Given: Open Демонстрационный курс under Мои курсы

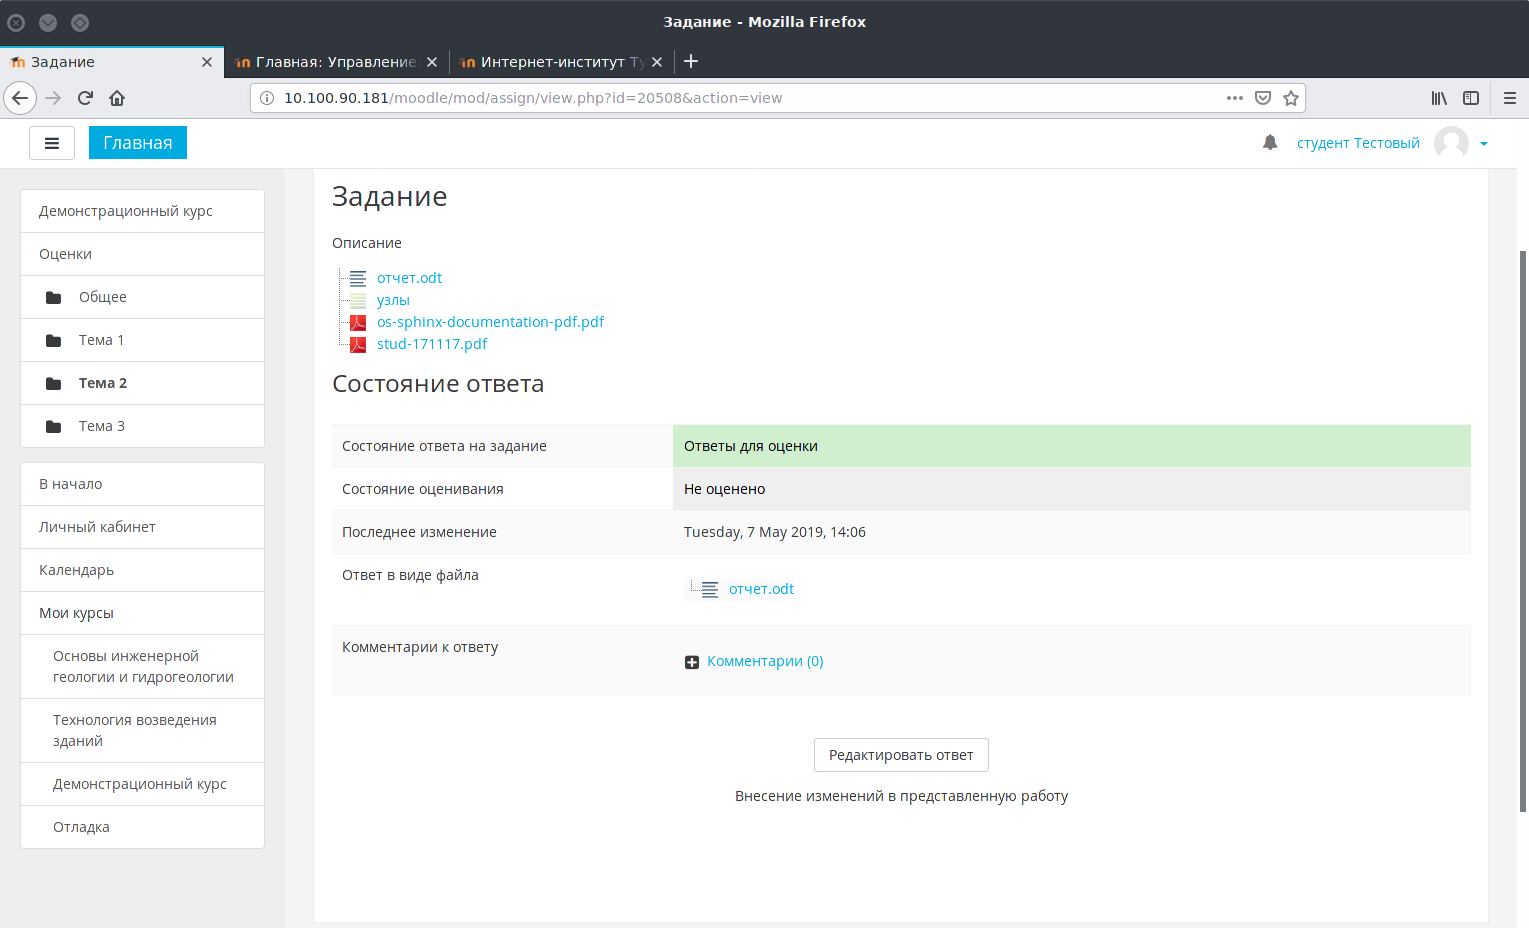Looking at the screenshot, I should [x=142, y=784].
